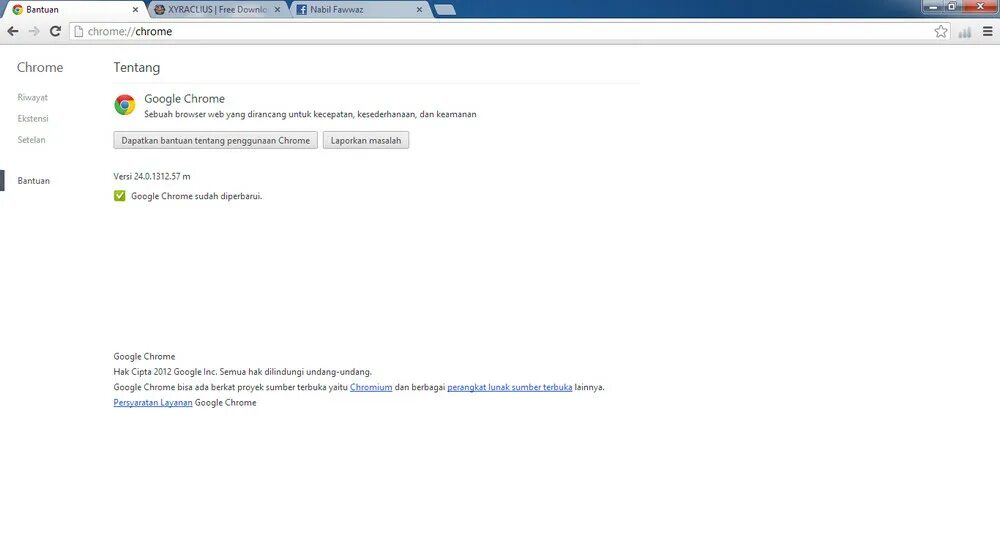Minimize the Chrome window
The height and width of the screenshot is (533, 1000).
(932, 6)
